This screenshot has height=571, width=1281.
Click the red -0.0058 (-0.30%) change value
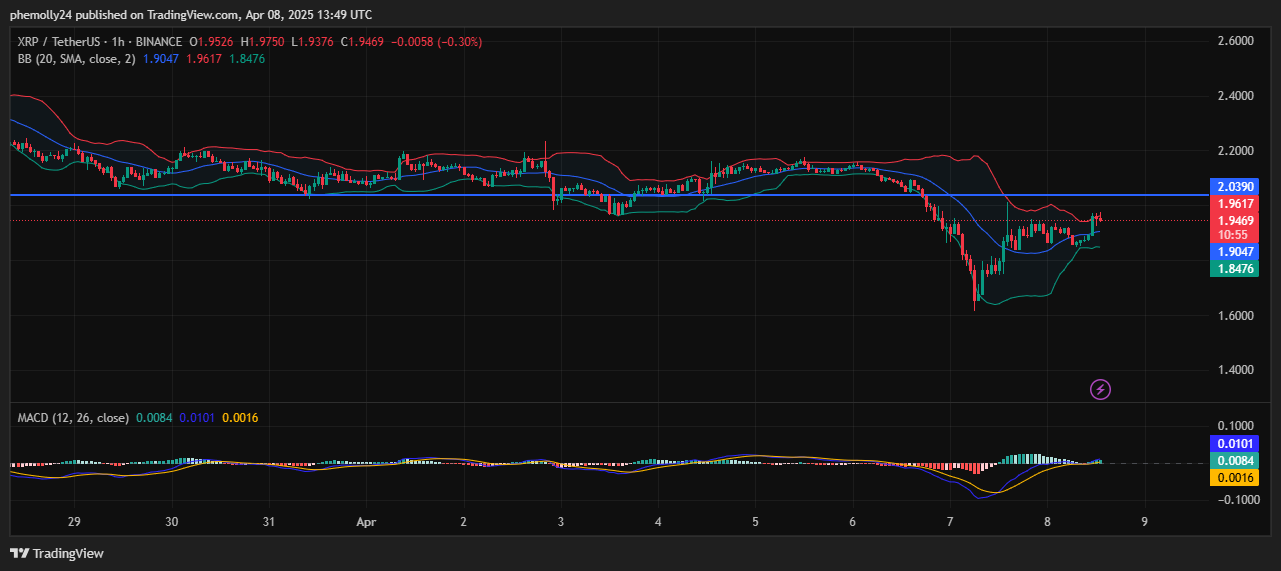436,42
